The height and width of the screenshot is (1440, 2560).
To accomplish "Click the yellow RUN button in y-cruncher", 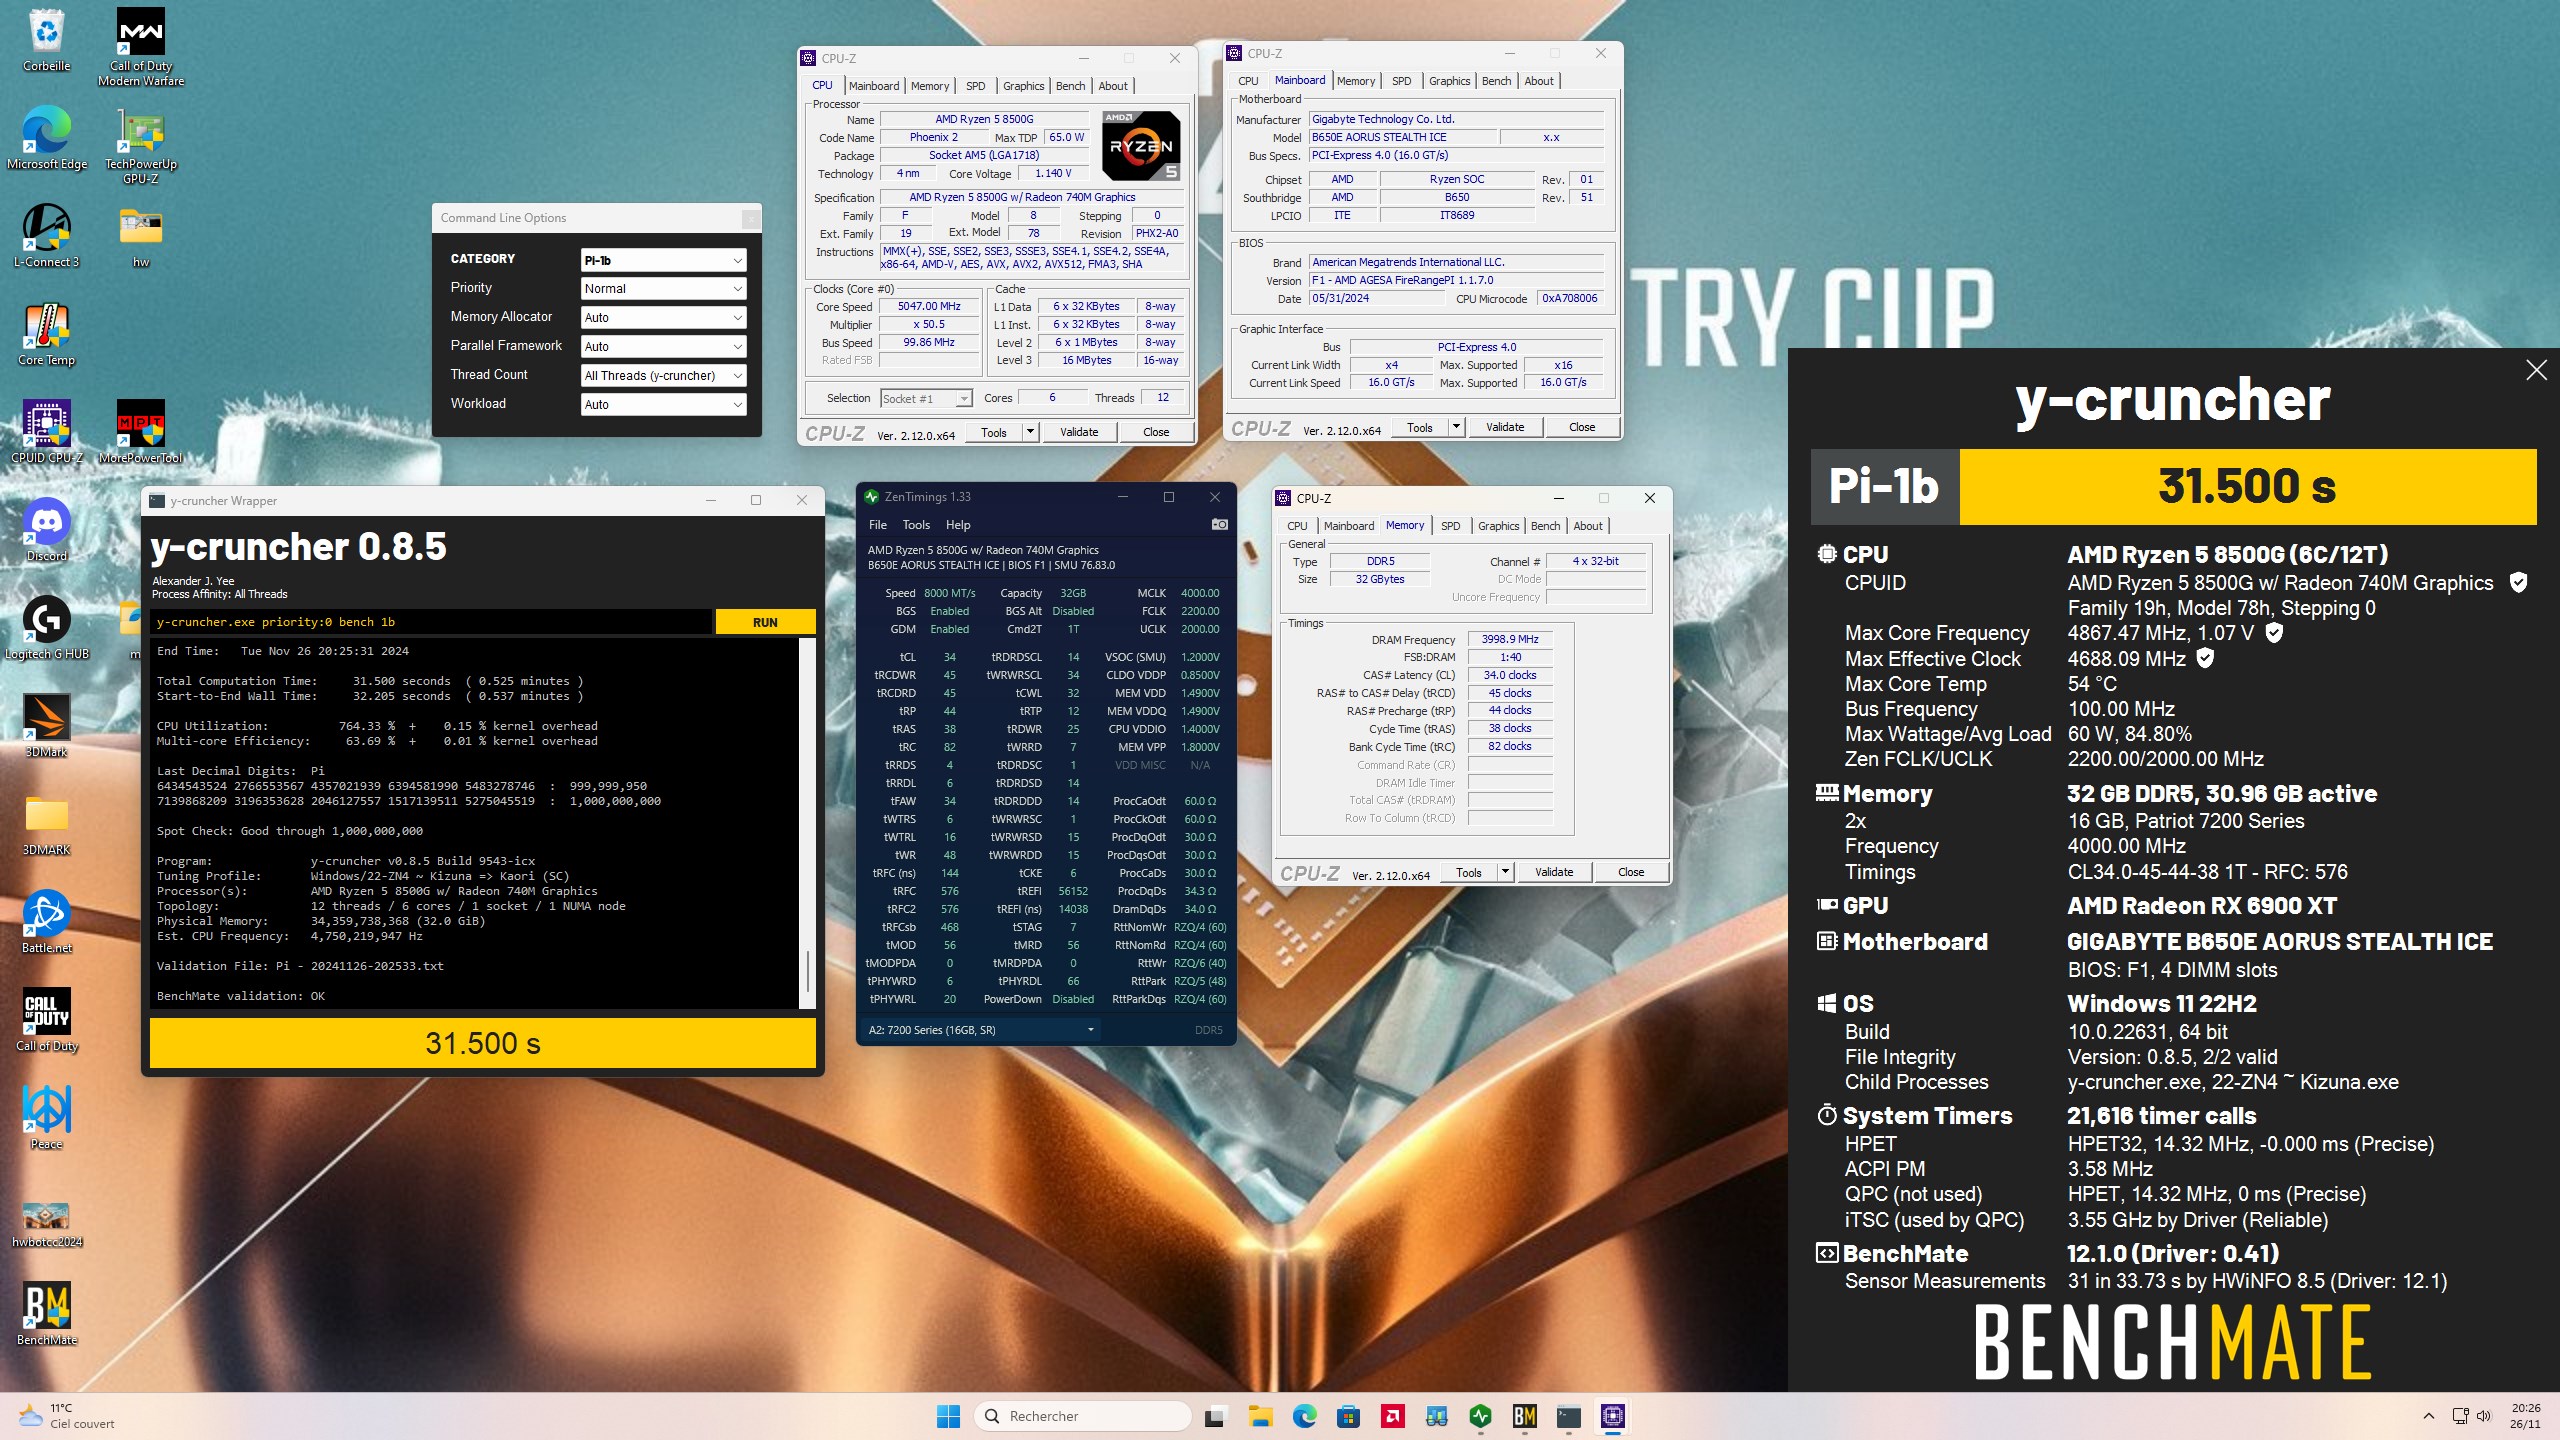I will point(765,622).
